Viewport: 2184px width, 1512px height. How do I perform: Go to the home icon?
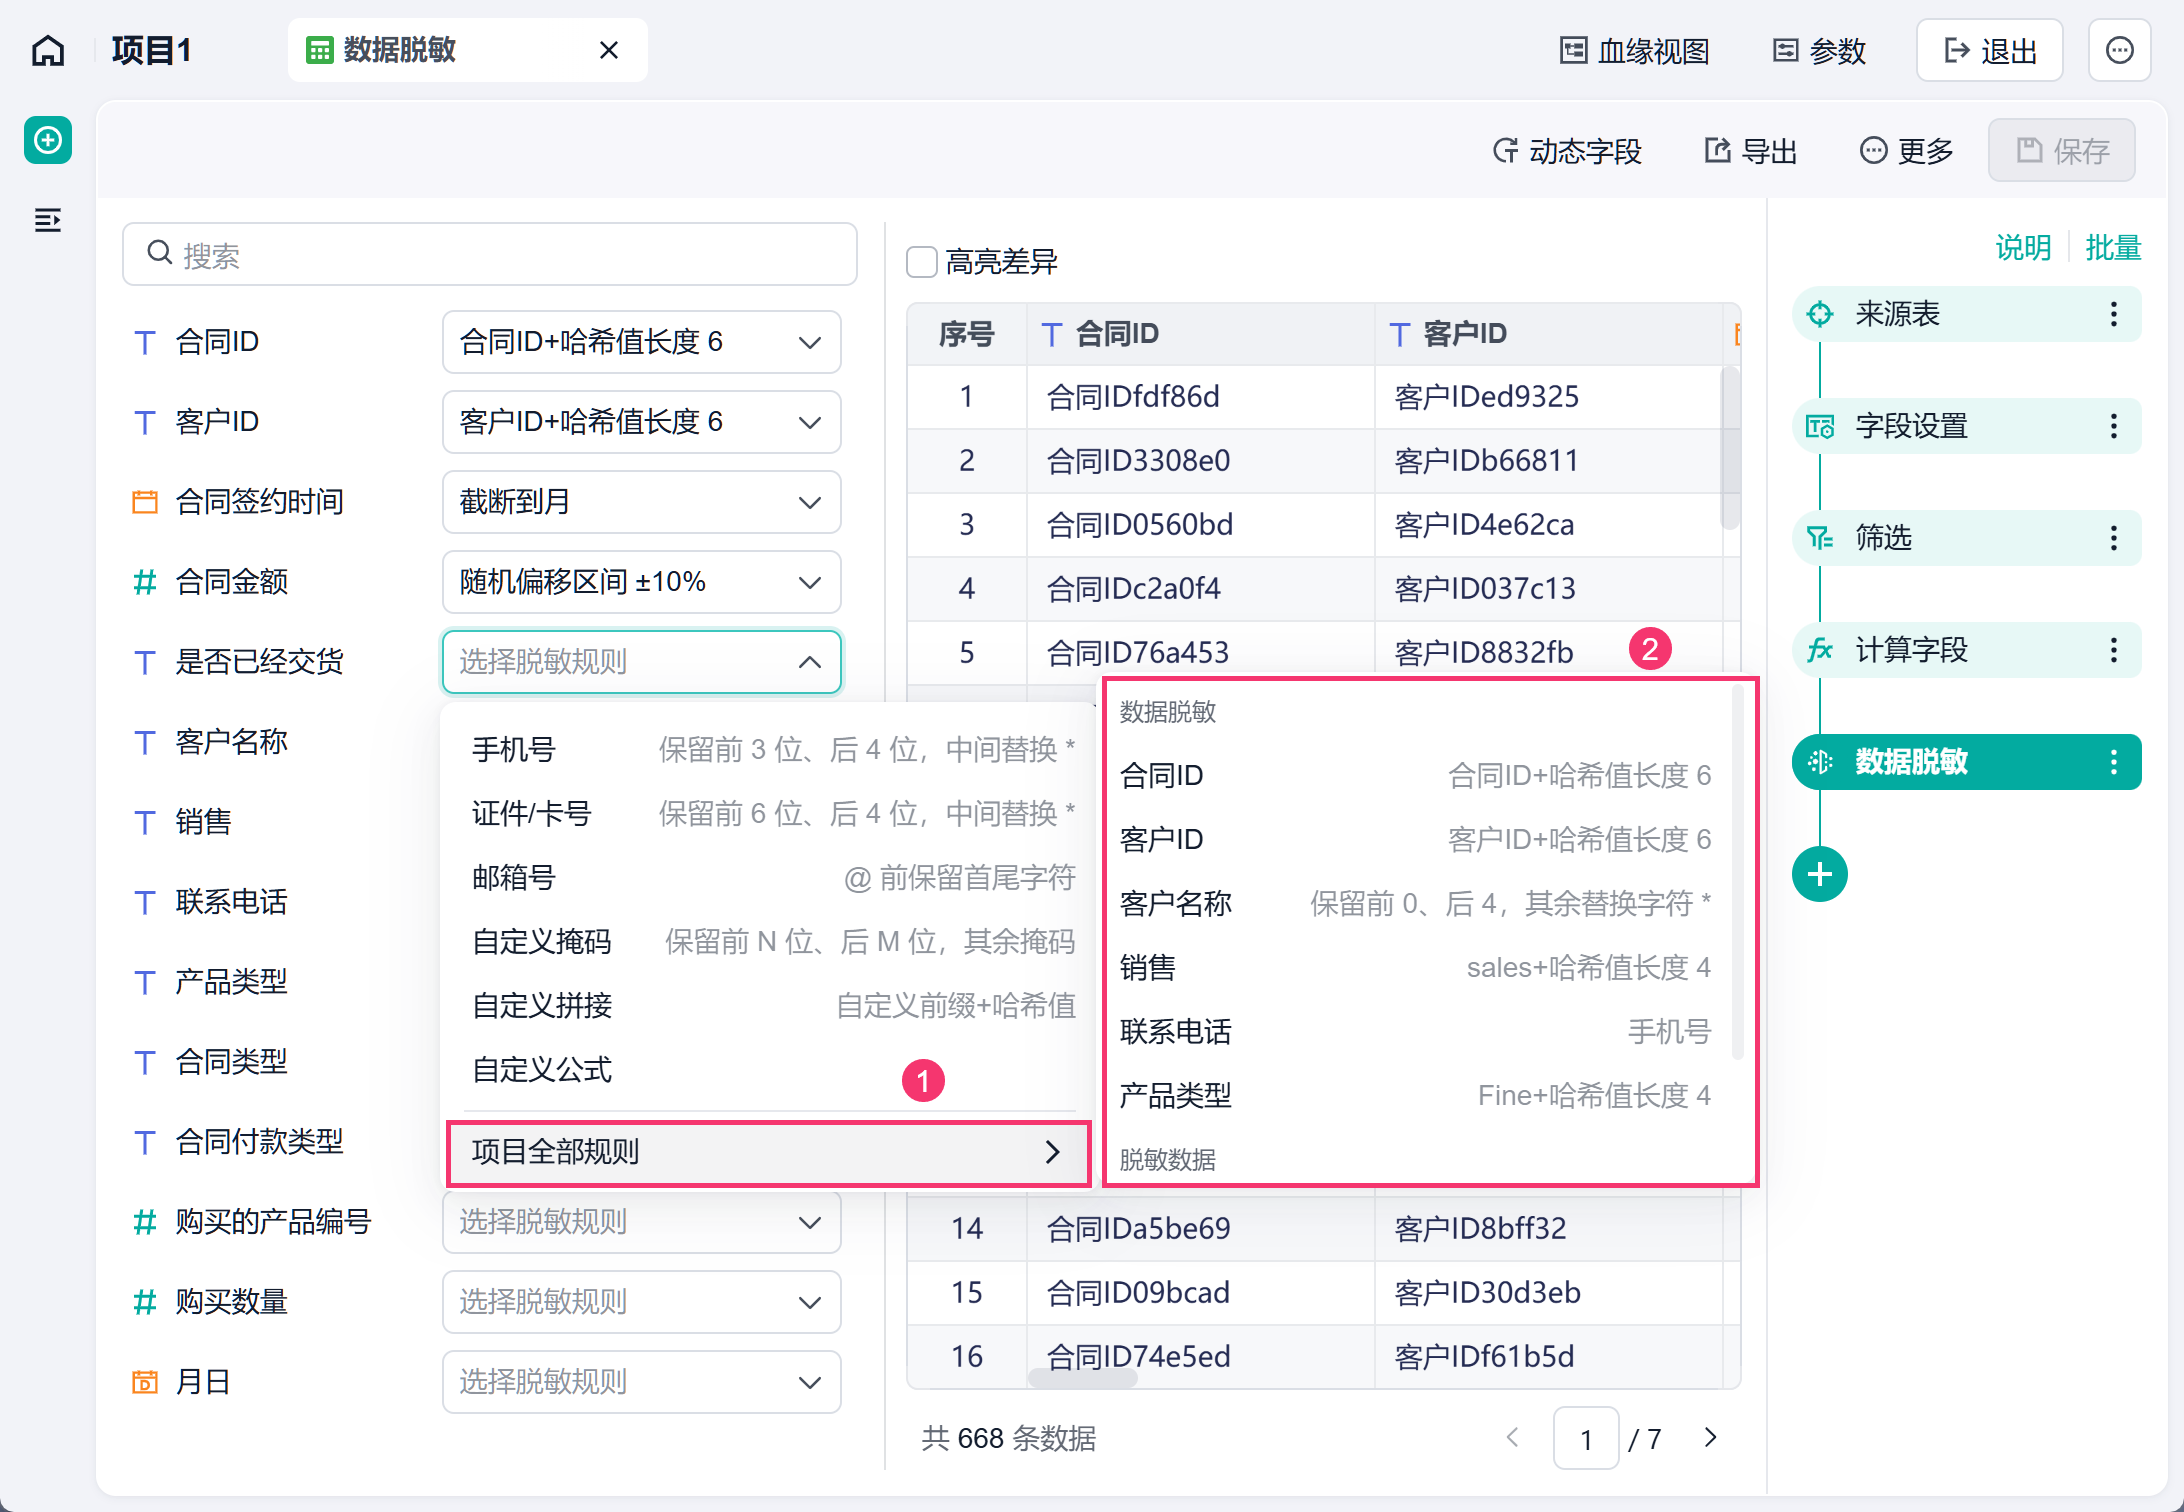(48, 50)
